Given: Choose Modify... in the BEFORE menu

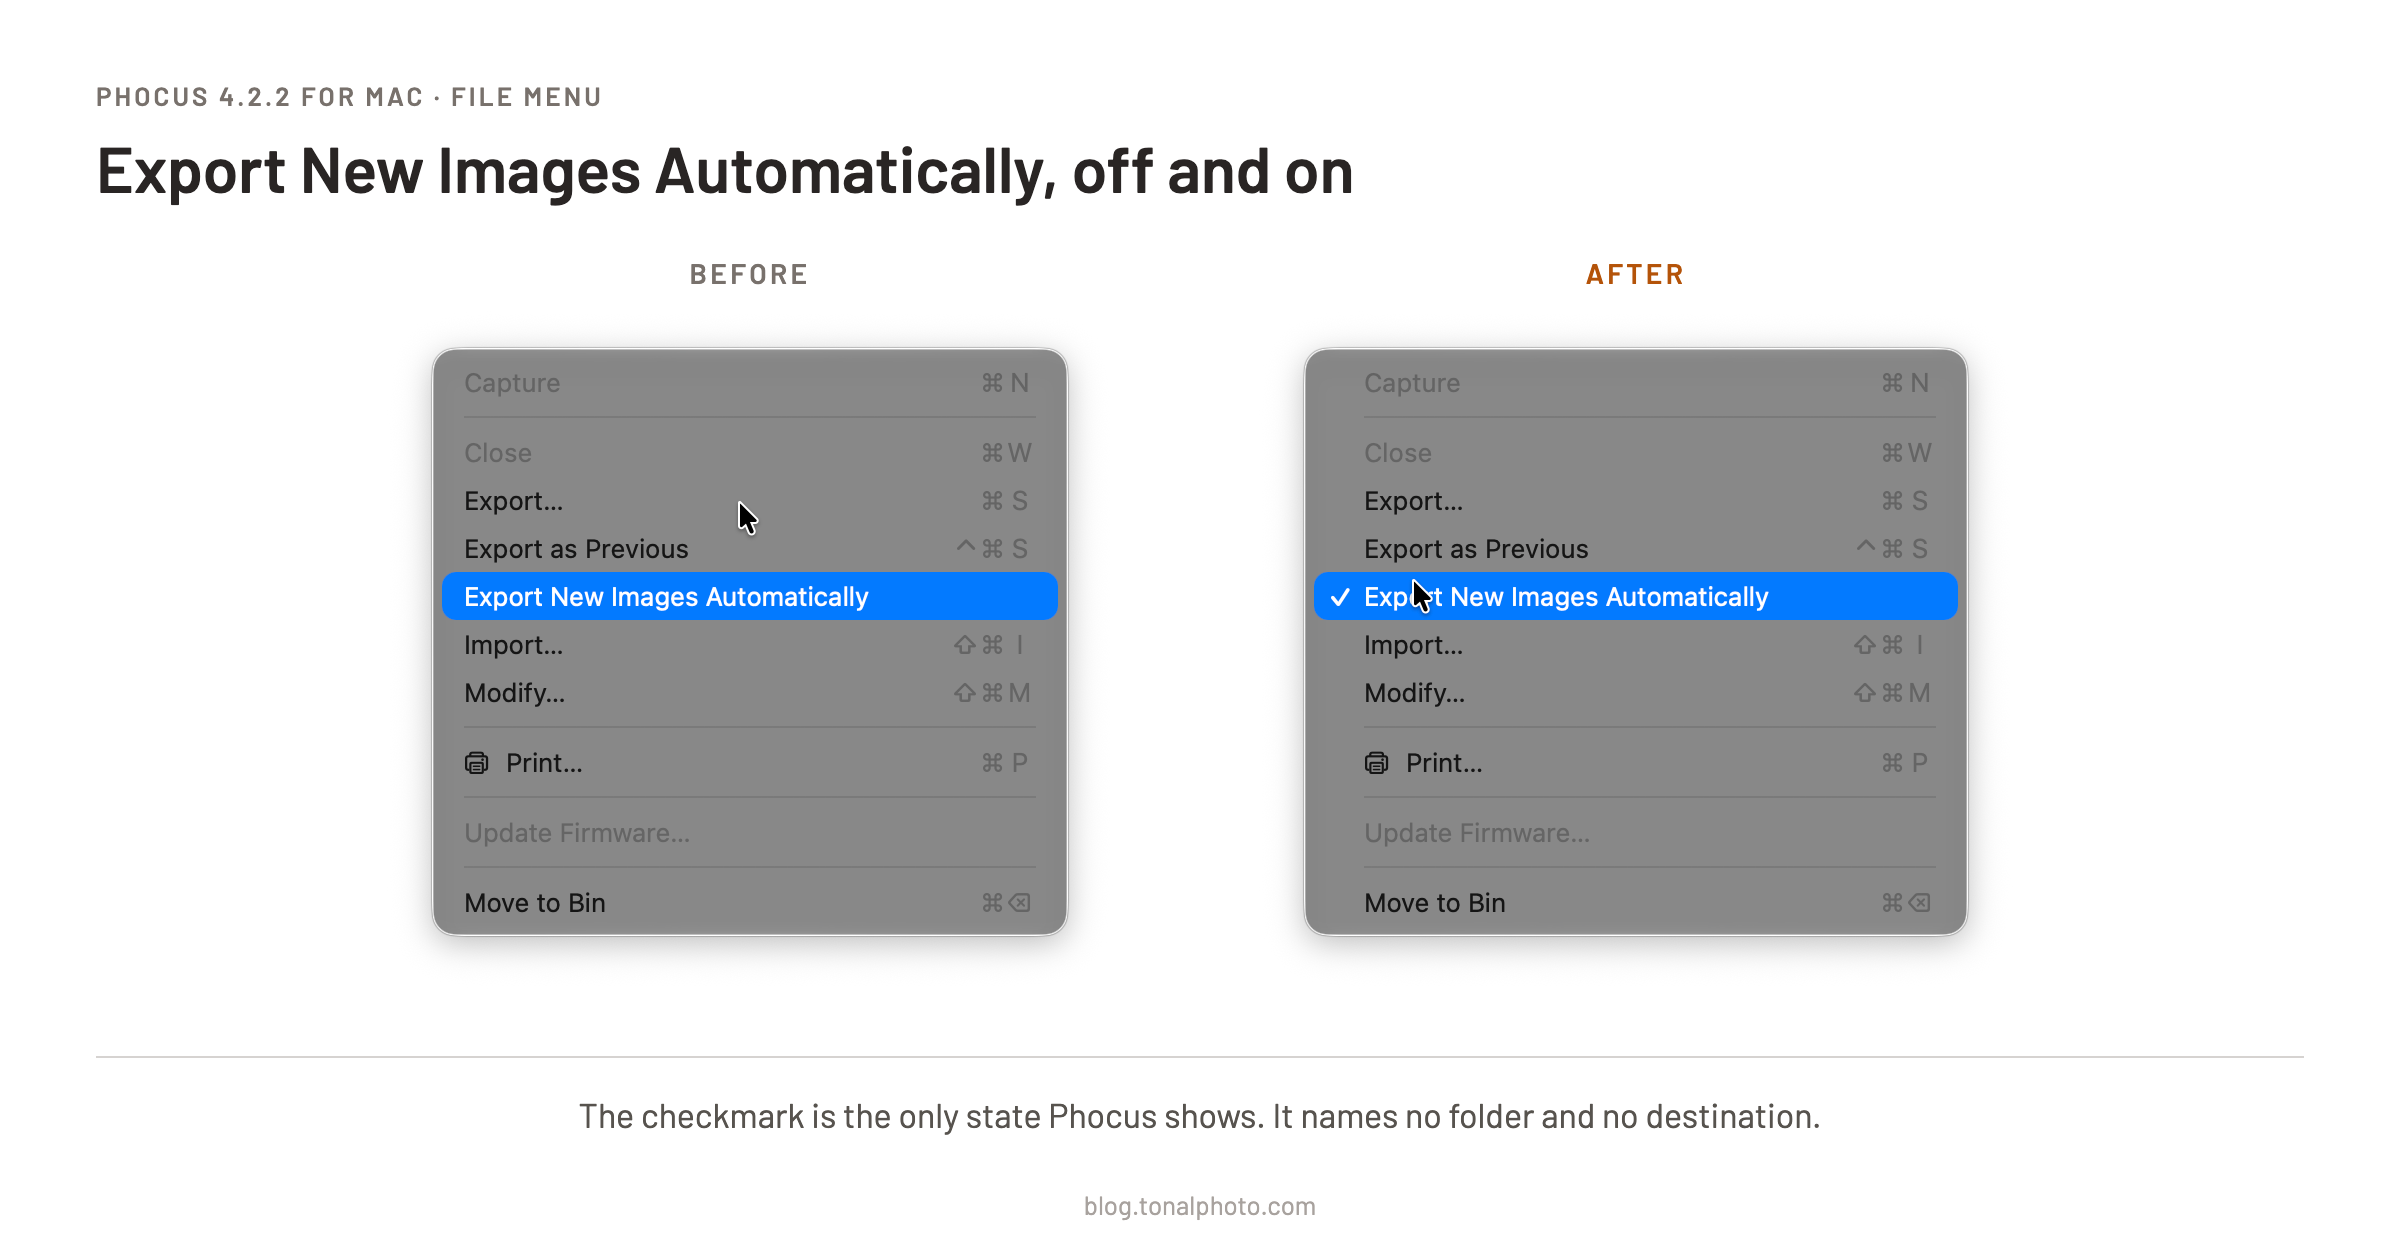Looking at the screenshot, I should [749, 693].
